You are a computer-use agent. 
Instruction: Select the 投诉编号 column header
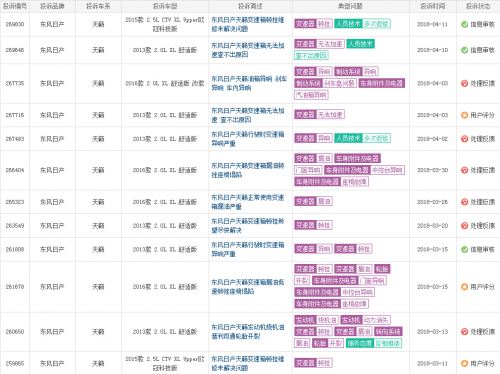[15, 6]
